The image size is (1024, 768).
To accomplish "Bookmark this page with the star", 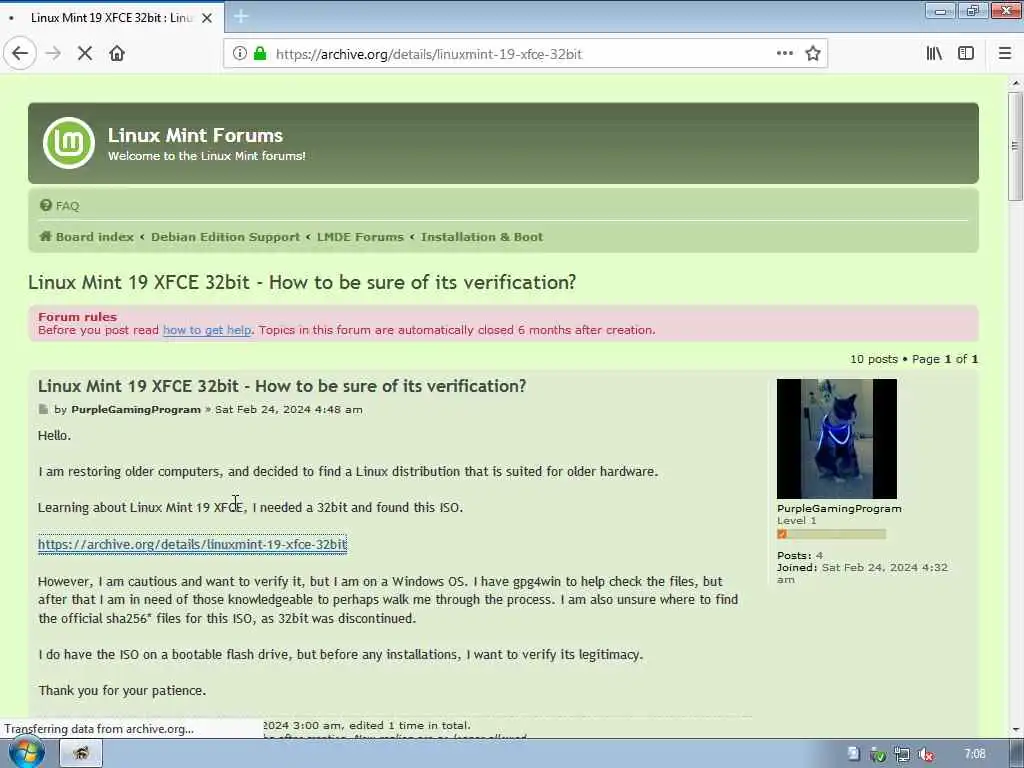I will tap(812, 54).
